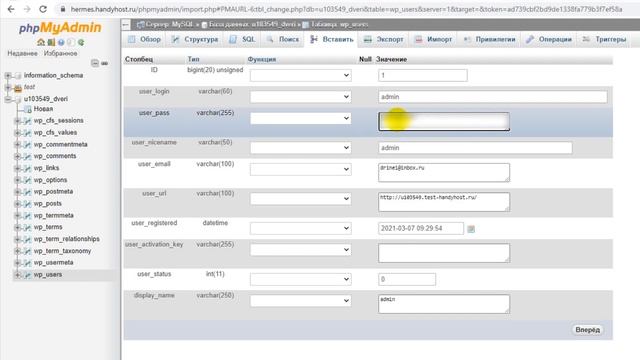Click the user_email value textarea
640x360 pixels.
444,173
